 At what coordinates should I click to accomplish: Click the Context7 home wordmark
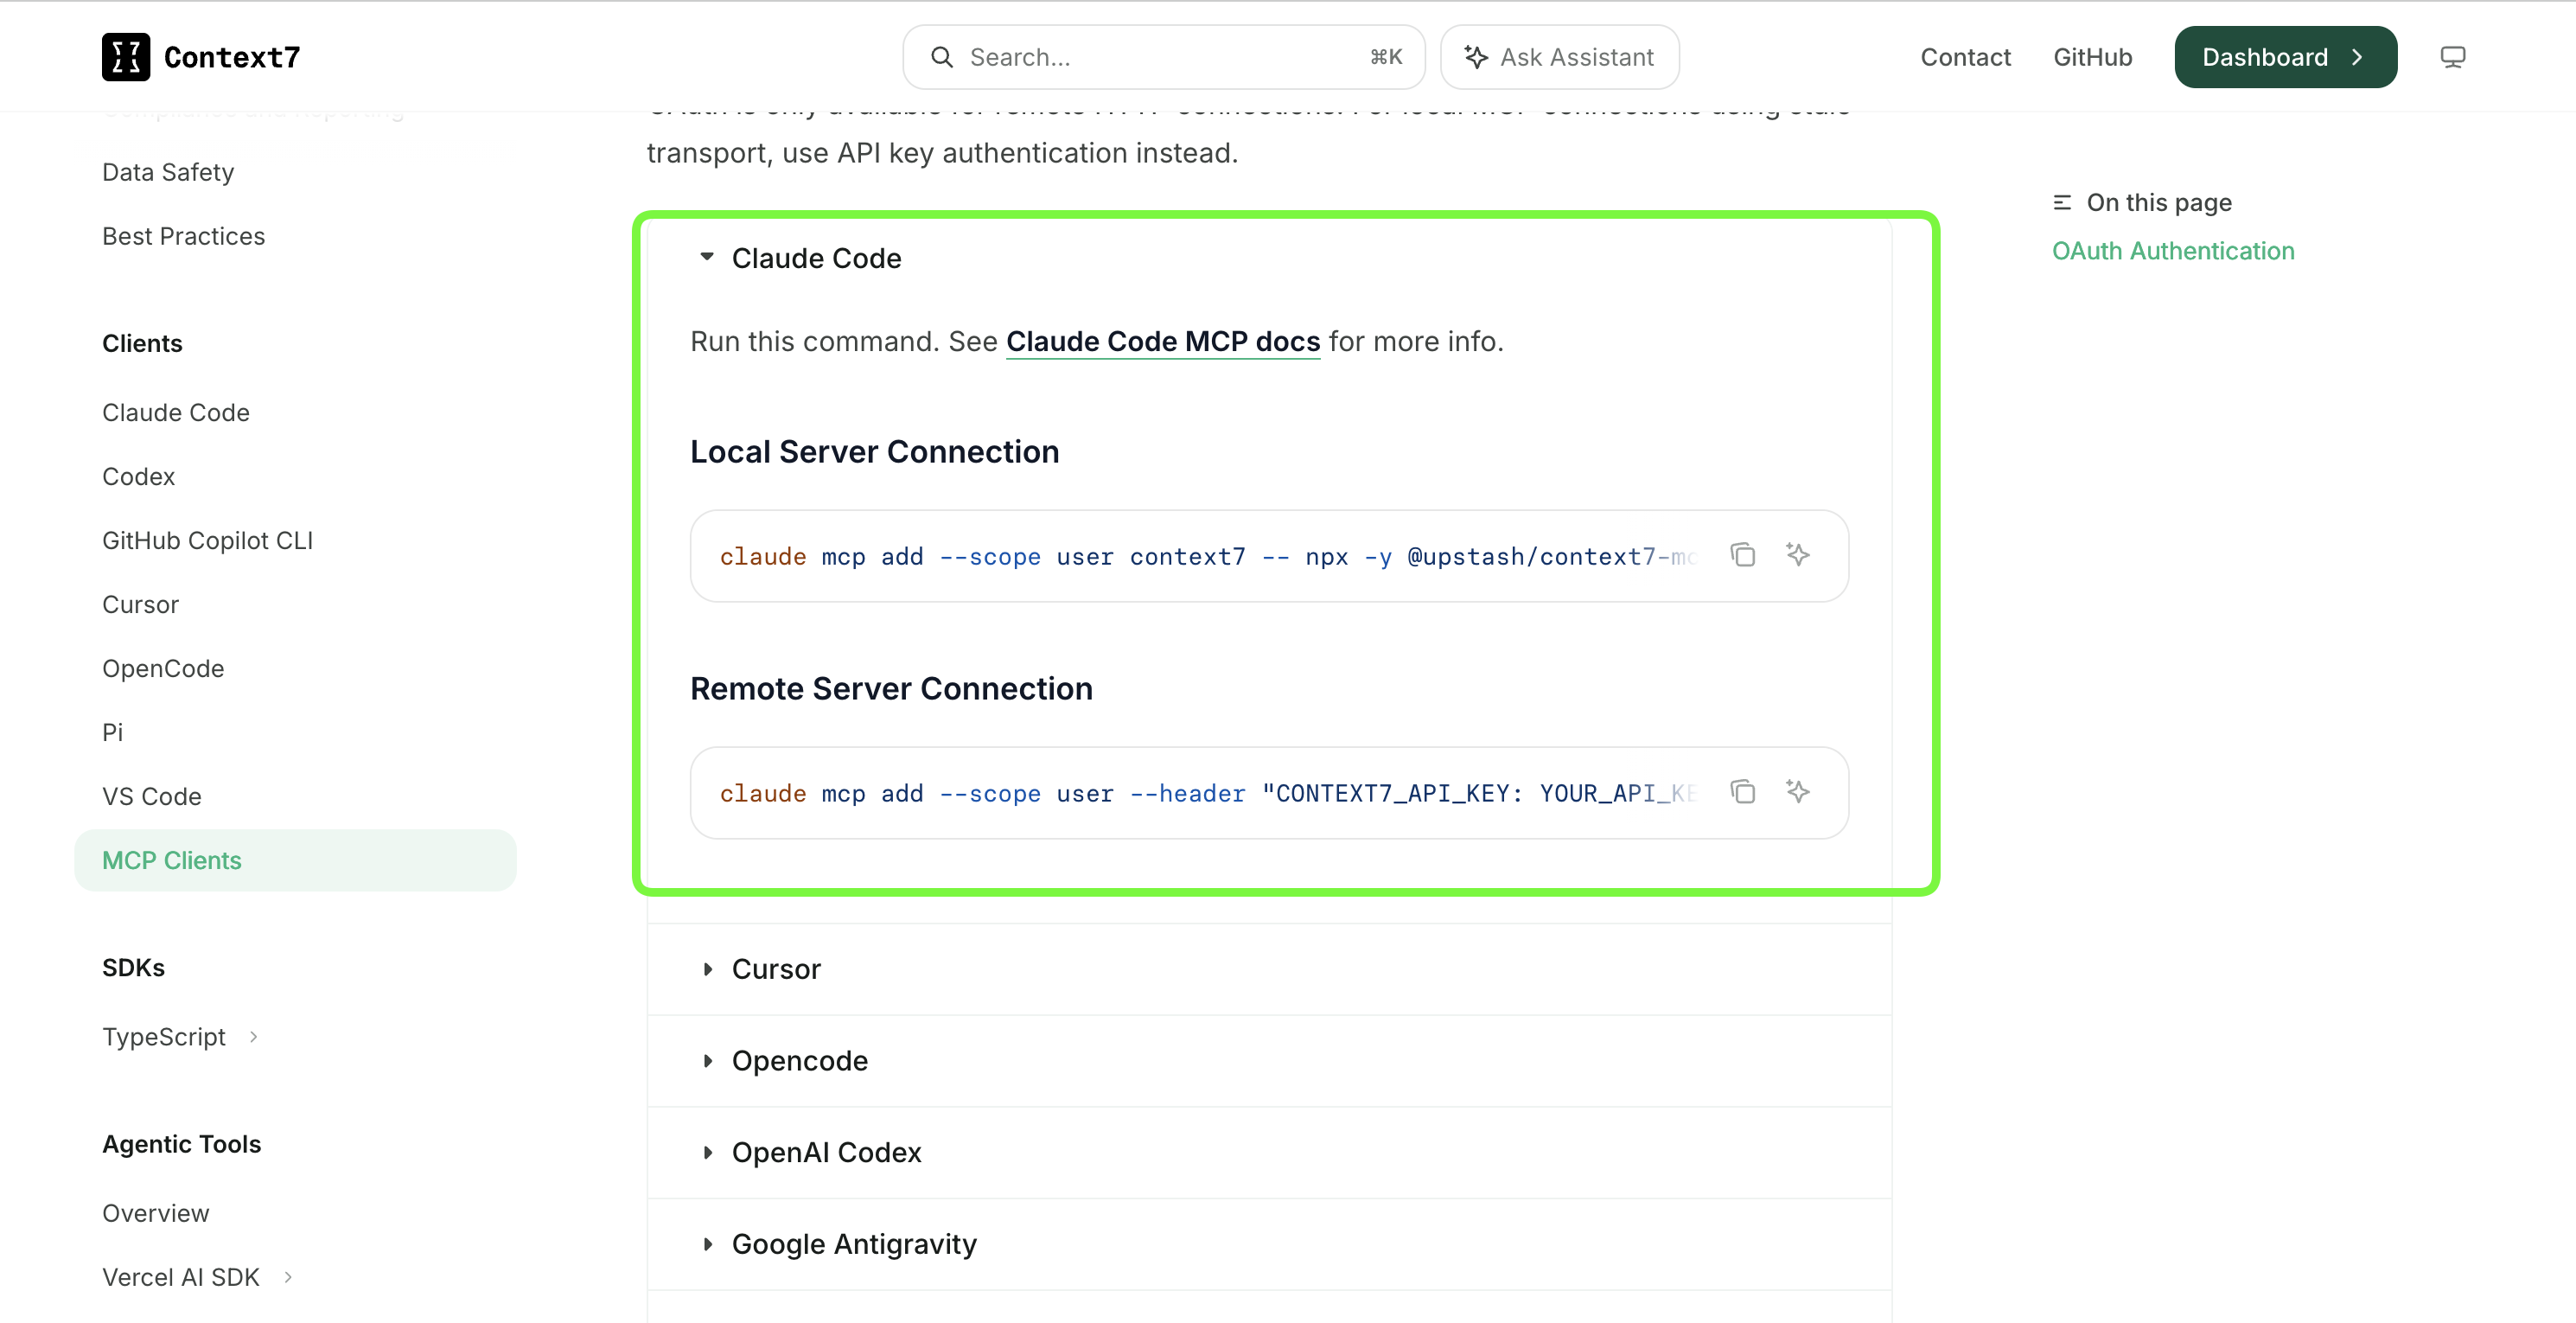232,57
